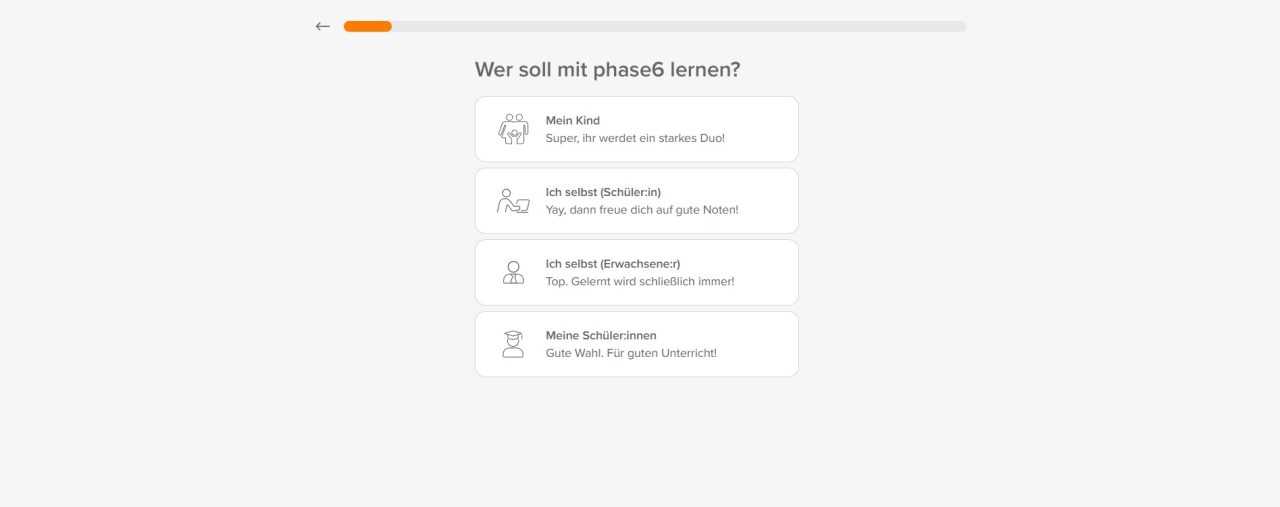Viewport: 1280px width, 507px height.
Task: Click the gray unfilled progress bar track
Action: click(x=680, y=26)
